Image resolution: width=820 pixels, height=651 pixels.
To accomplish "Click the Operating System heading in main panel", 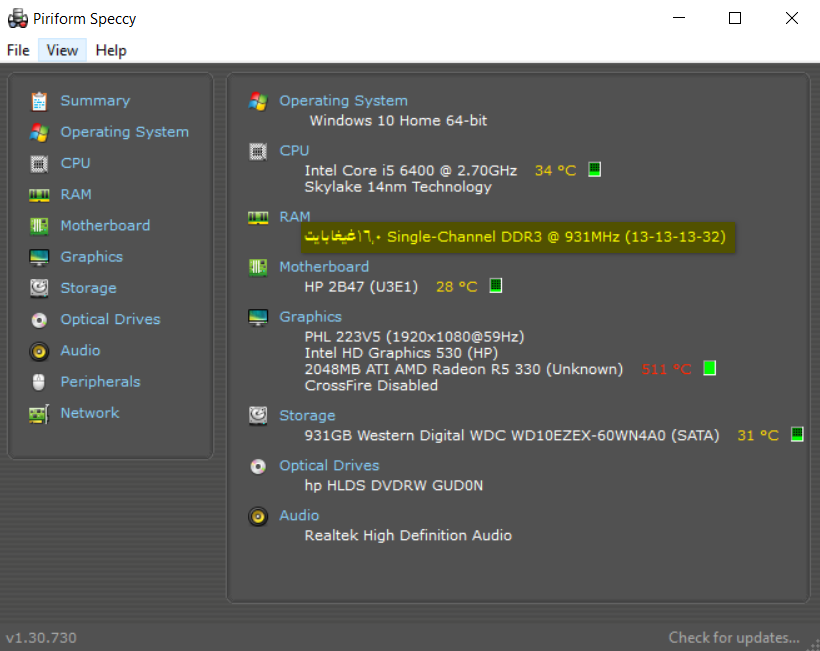I will (343, 101).
